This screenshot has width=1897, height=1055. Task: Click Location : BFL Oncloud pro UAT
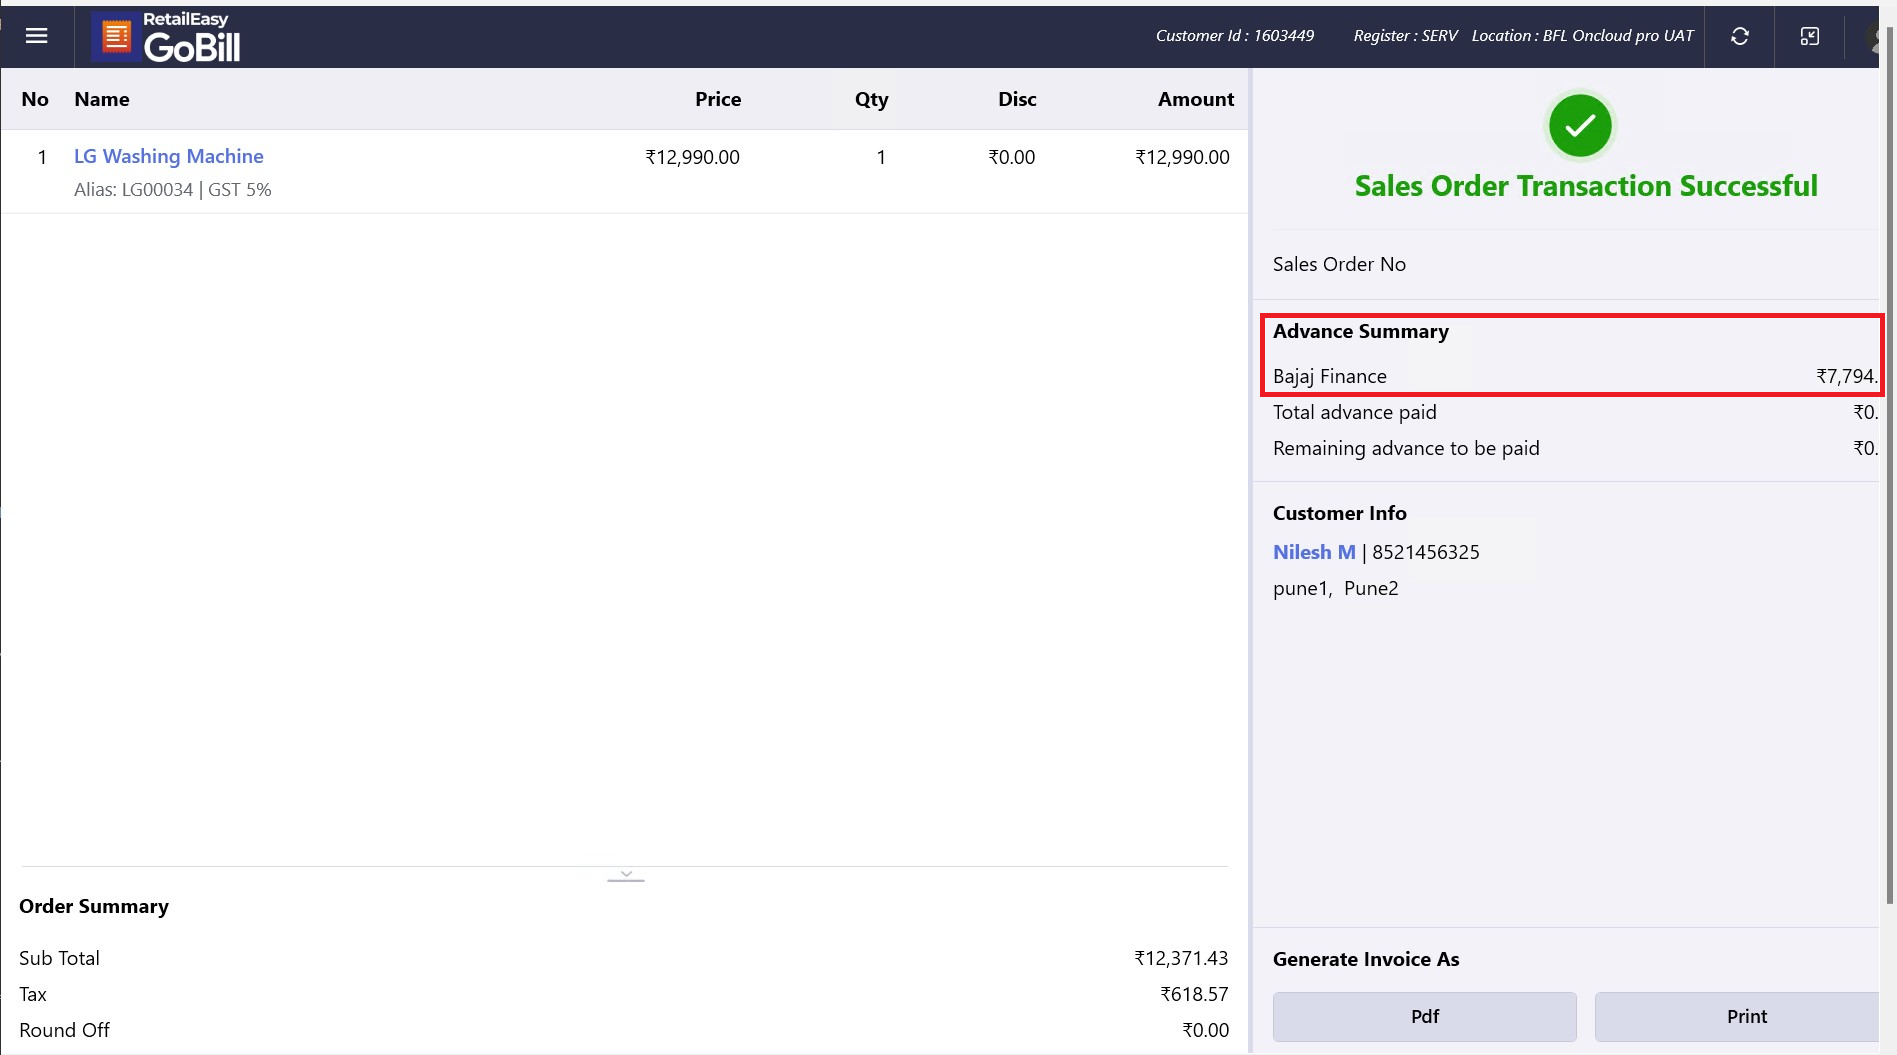coord(1583,36)
